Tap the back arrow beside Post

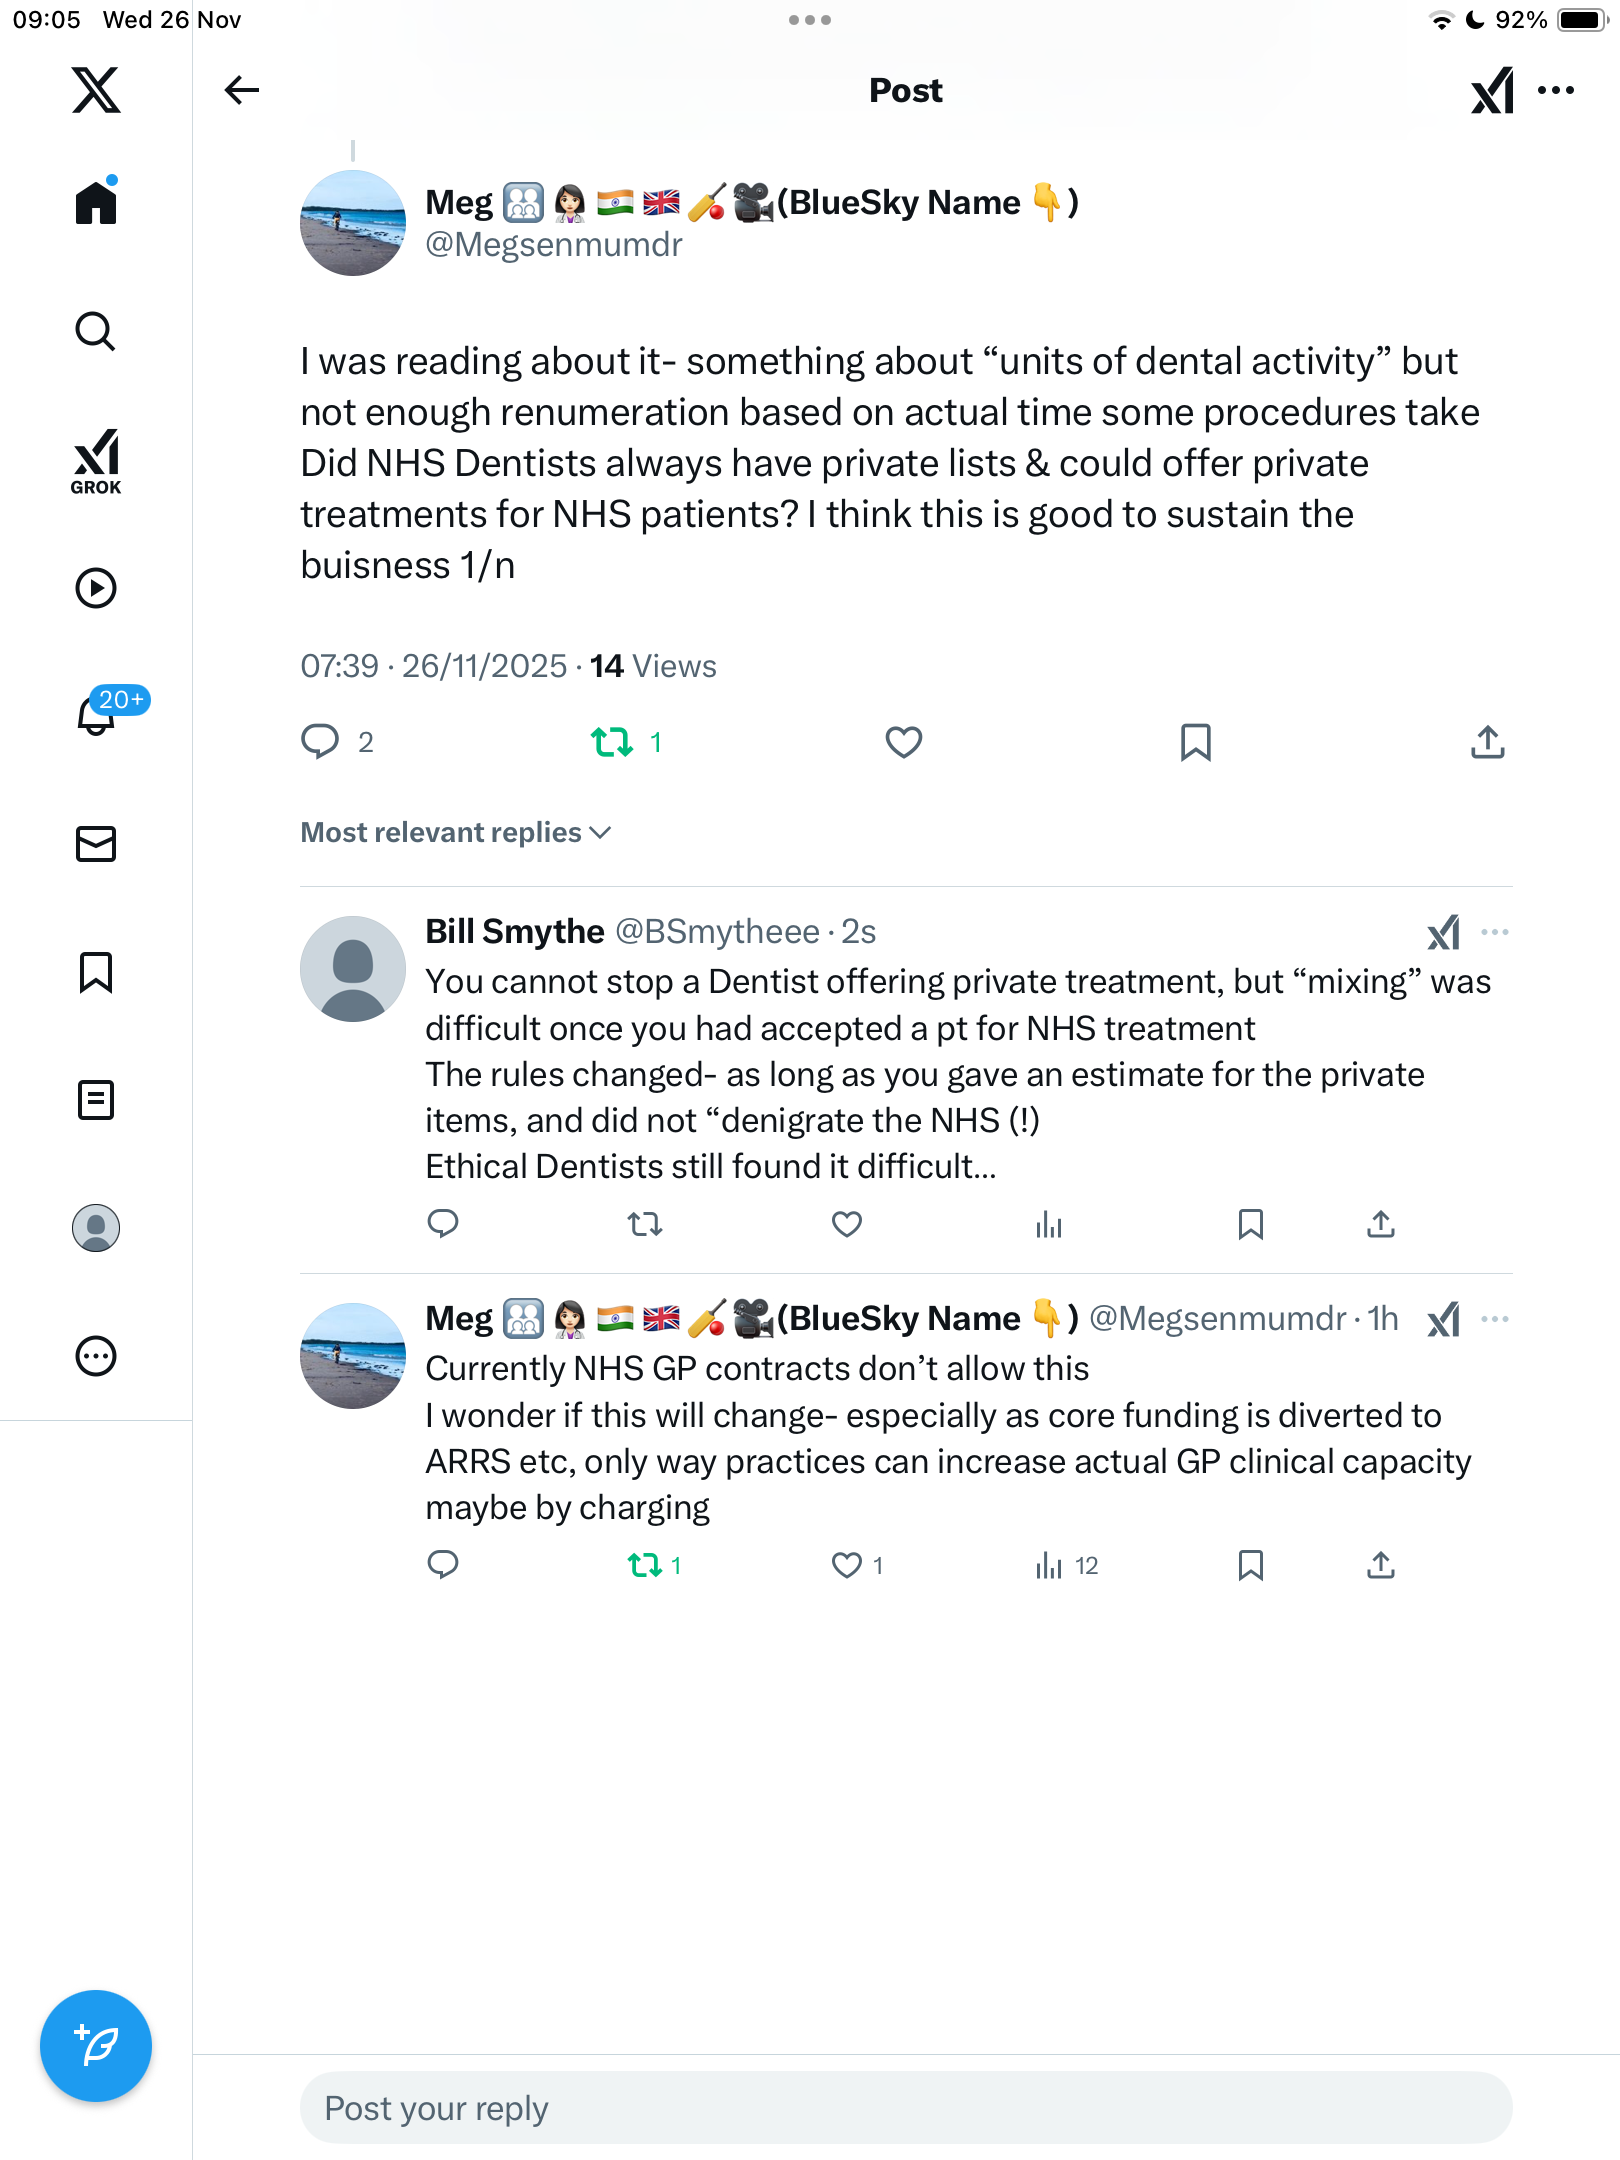[241, 90]
